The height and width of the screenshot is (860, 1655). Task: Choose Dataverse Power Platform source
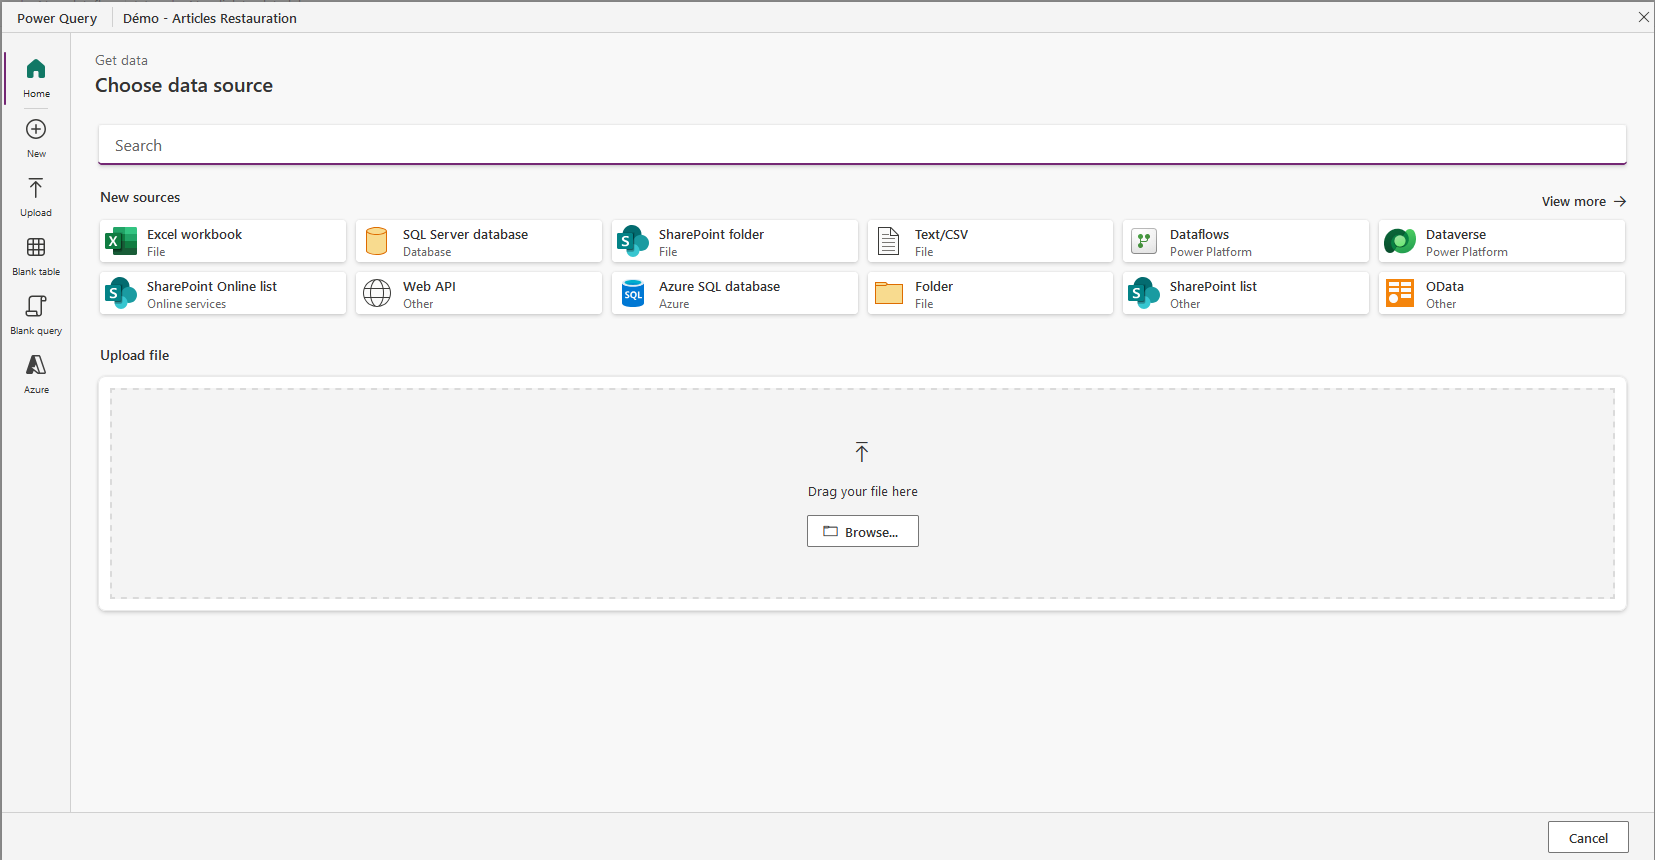click(1502, 241)
